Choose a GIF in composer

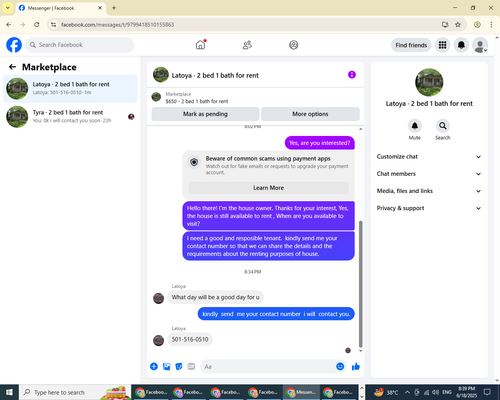(191, 367)
